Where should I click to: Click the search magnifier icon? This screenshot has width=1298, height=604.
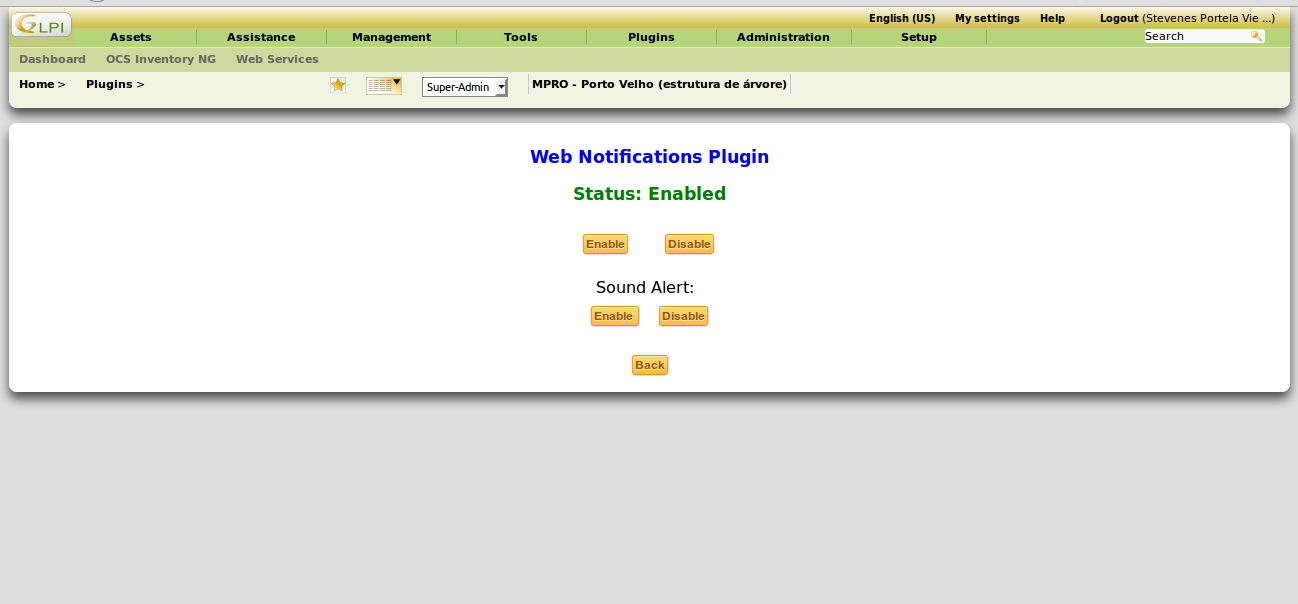point(1256,36)
